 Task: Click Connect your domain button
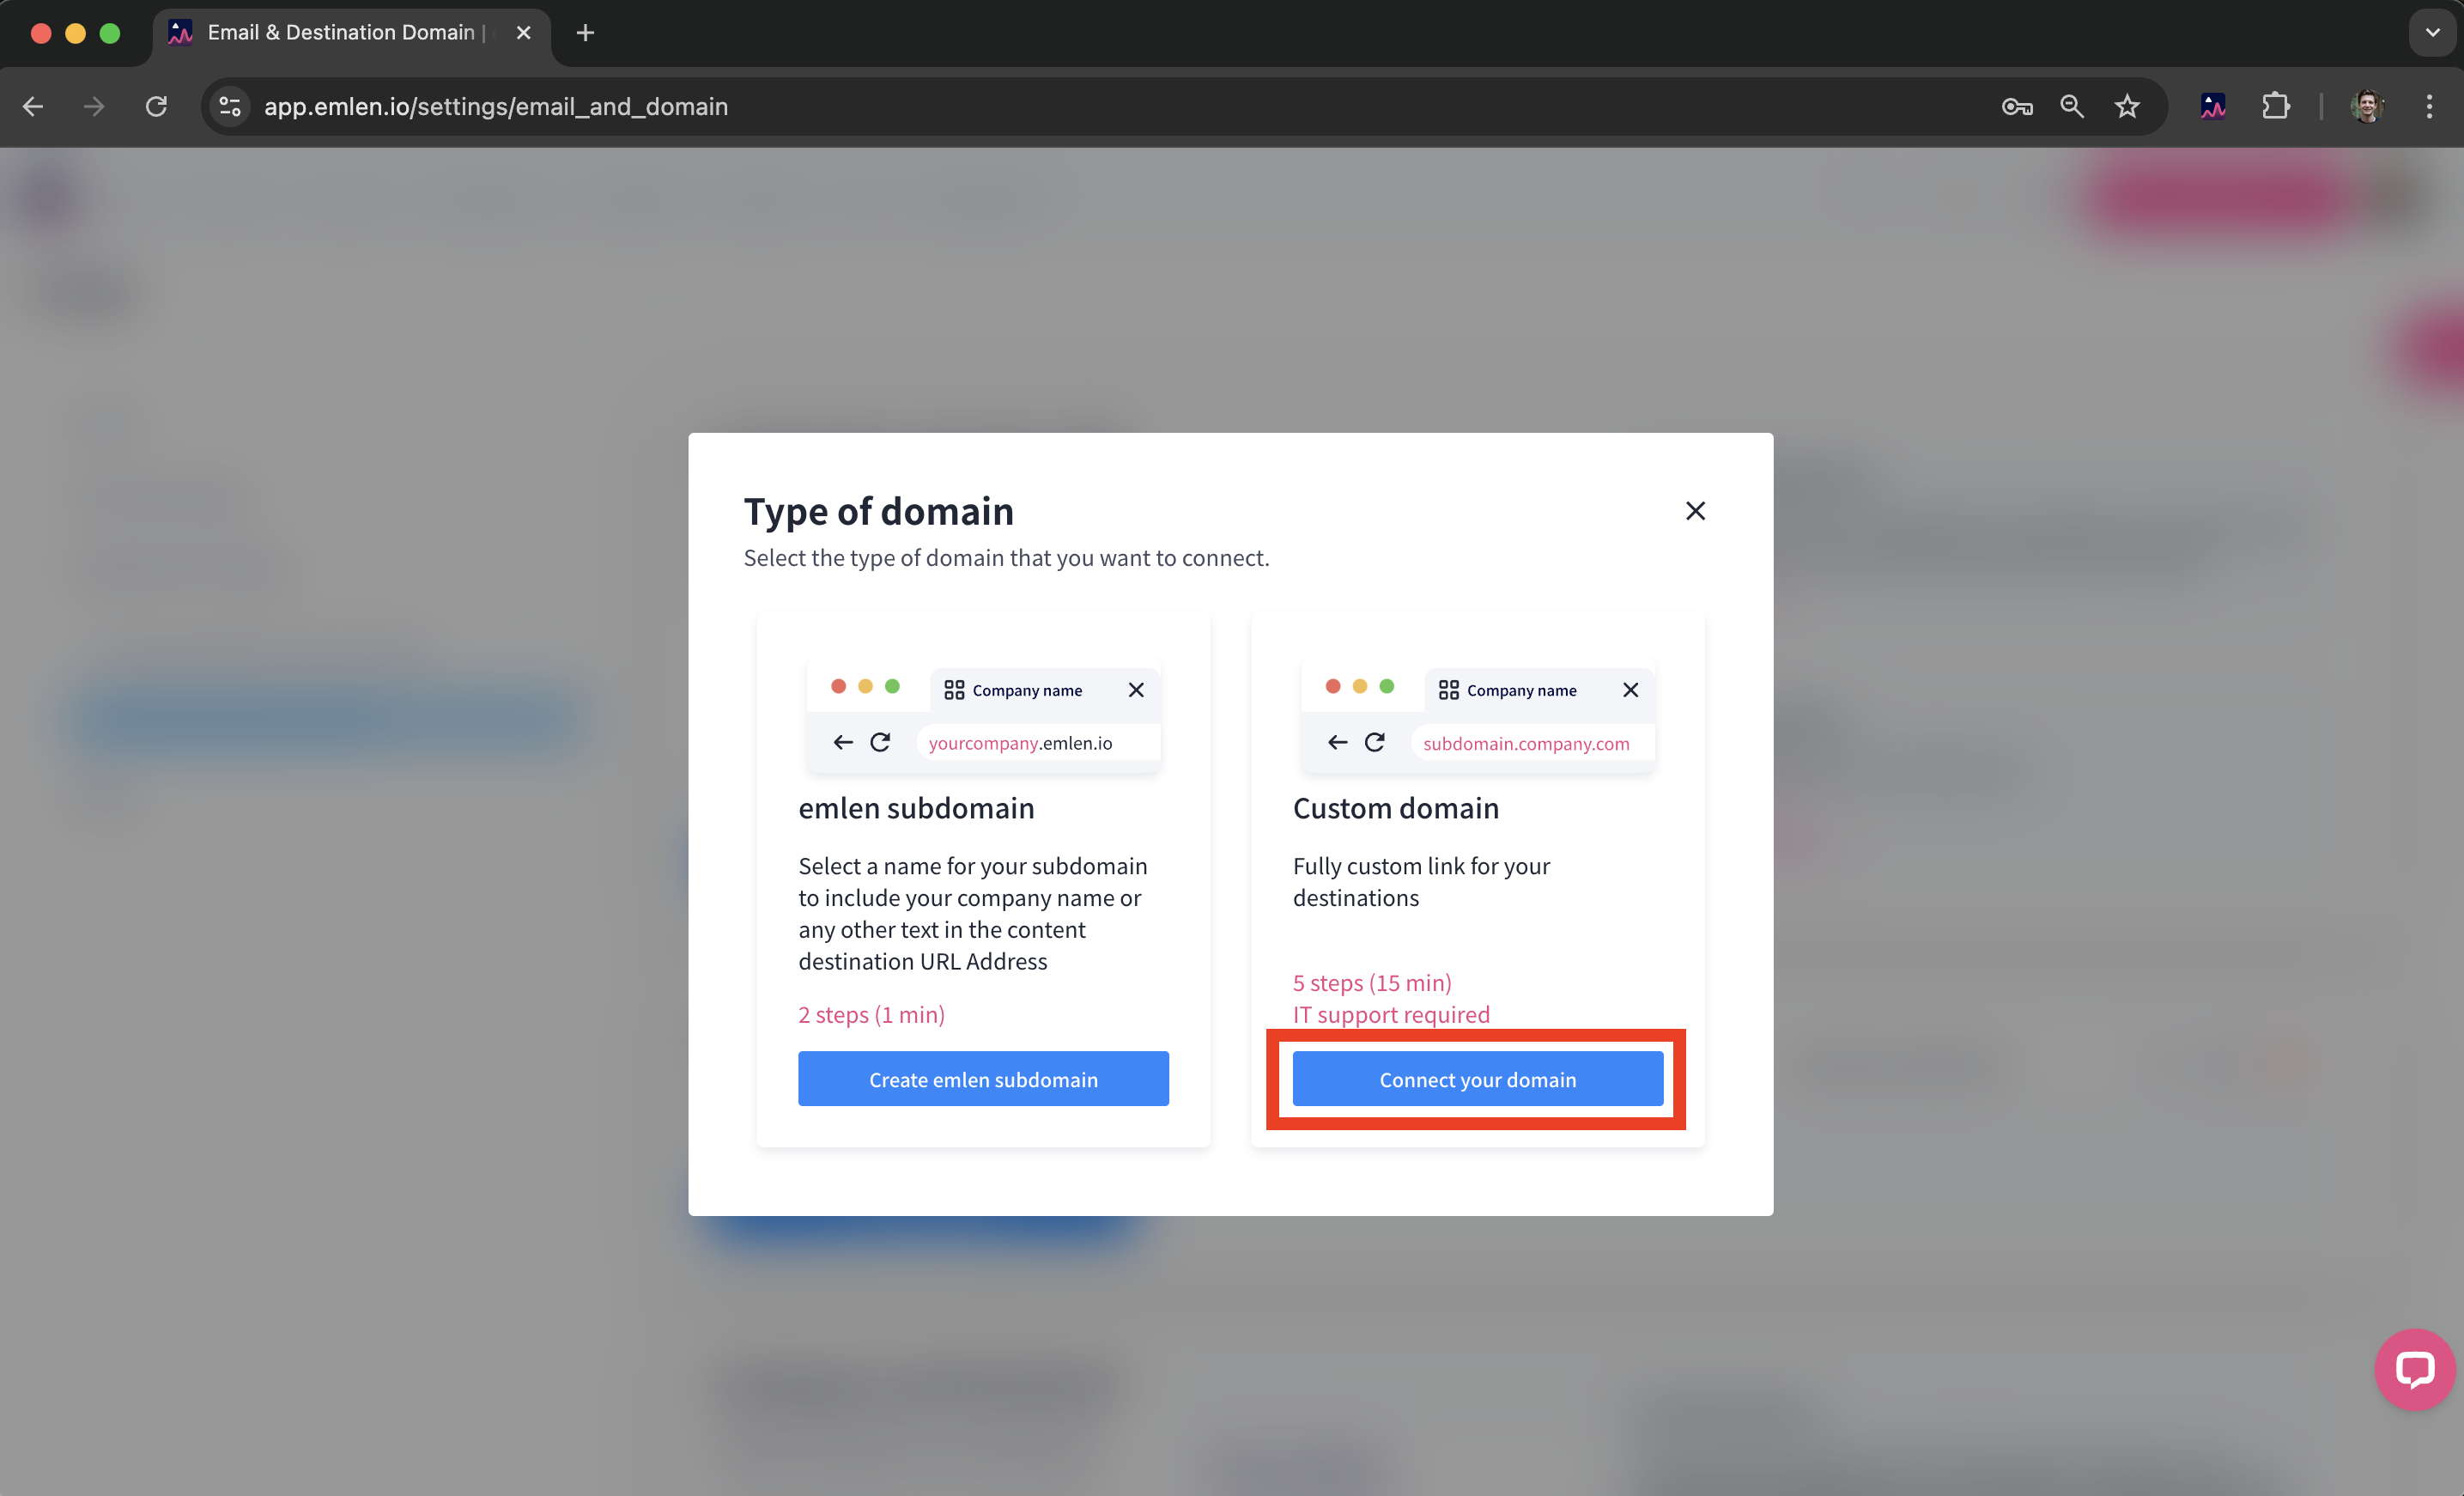click(1477, 1079)
